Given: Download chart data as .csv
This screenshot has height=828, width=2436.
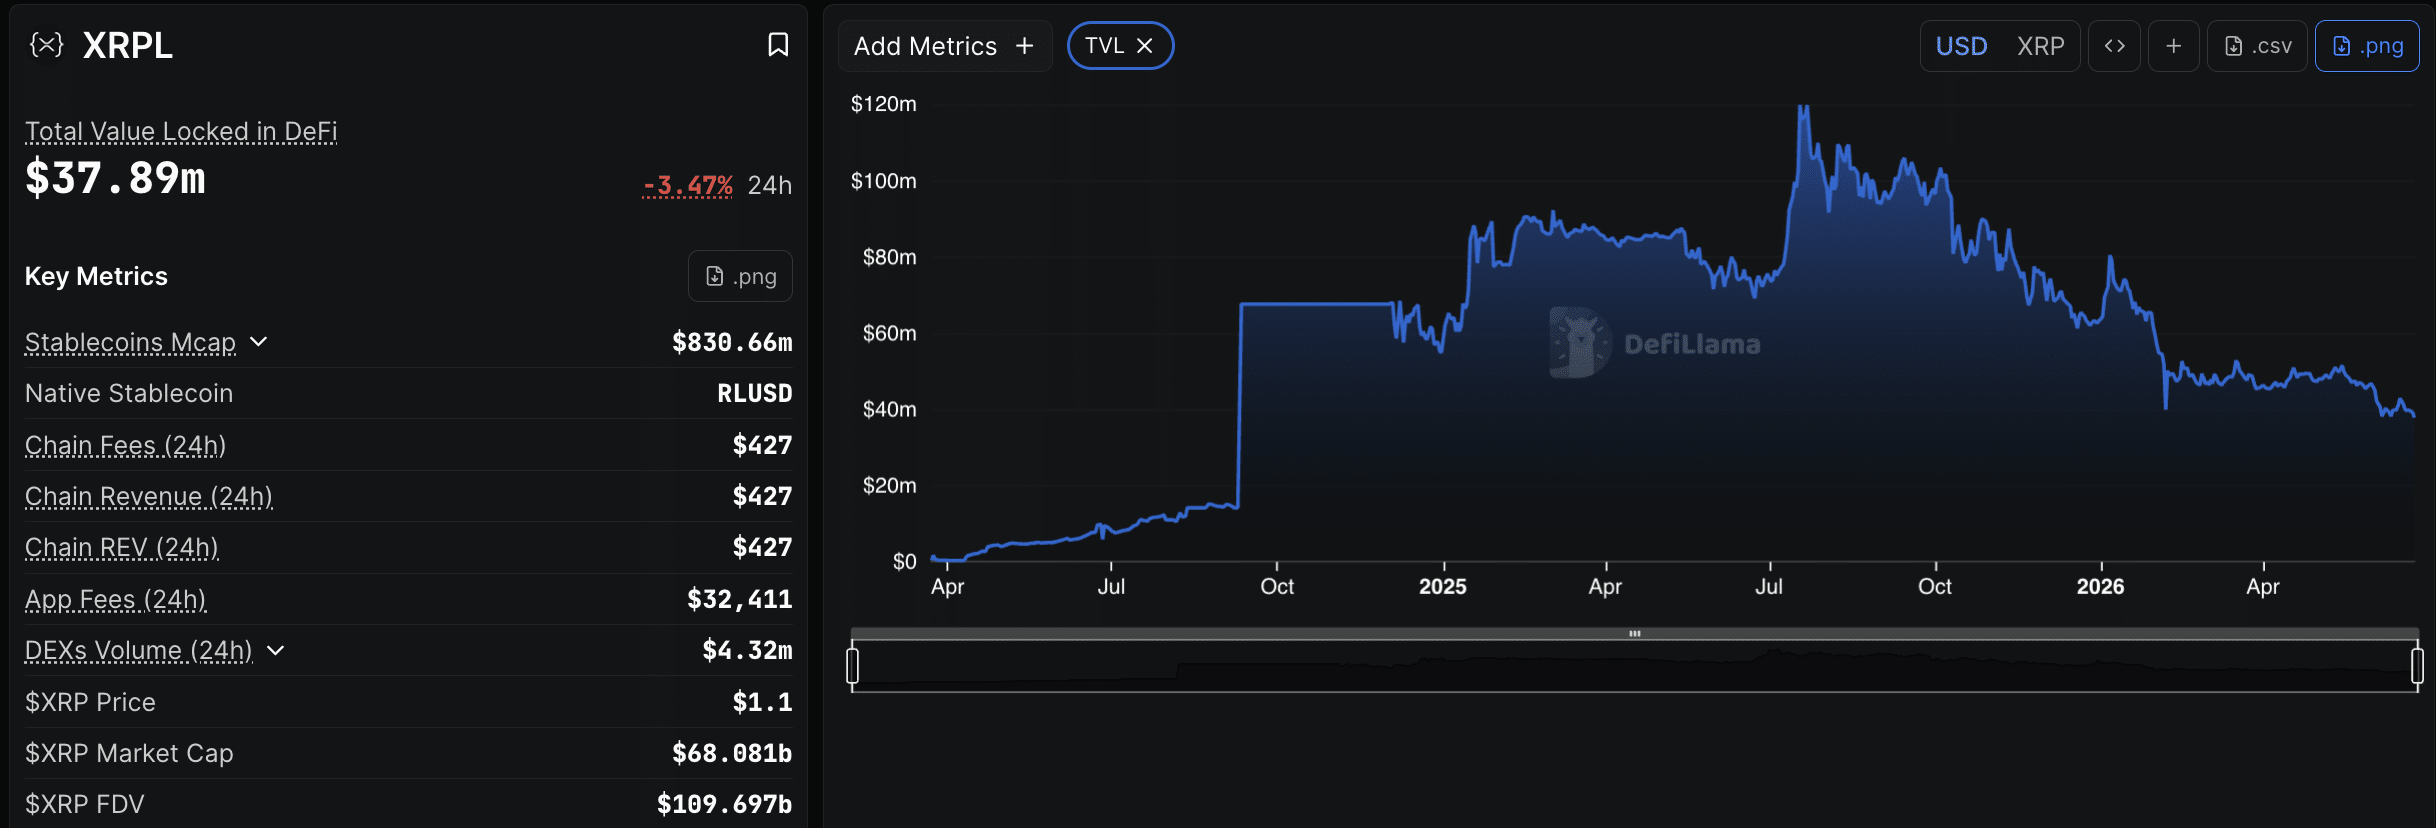Looking at the screenshot, I should coord(2257,46).
